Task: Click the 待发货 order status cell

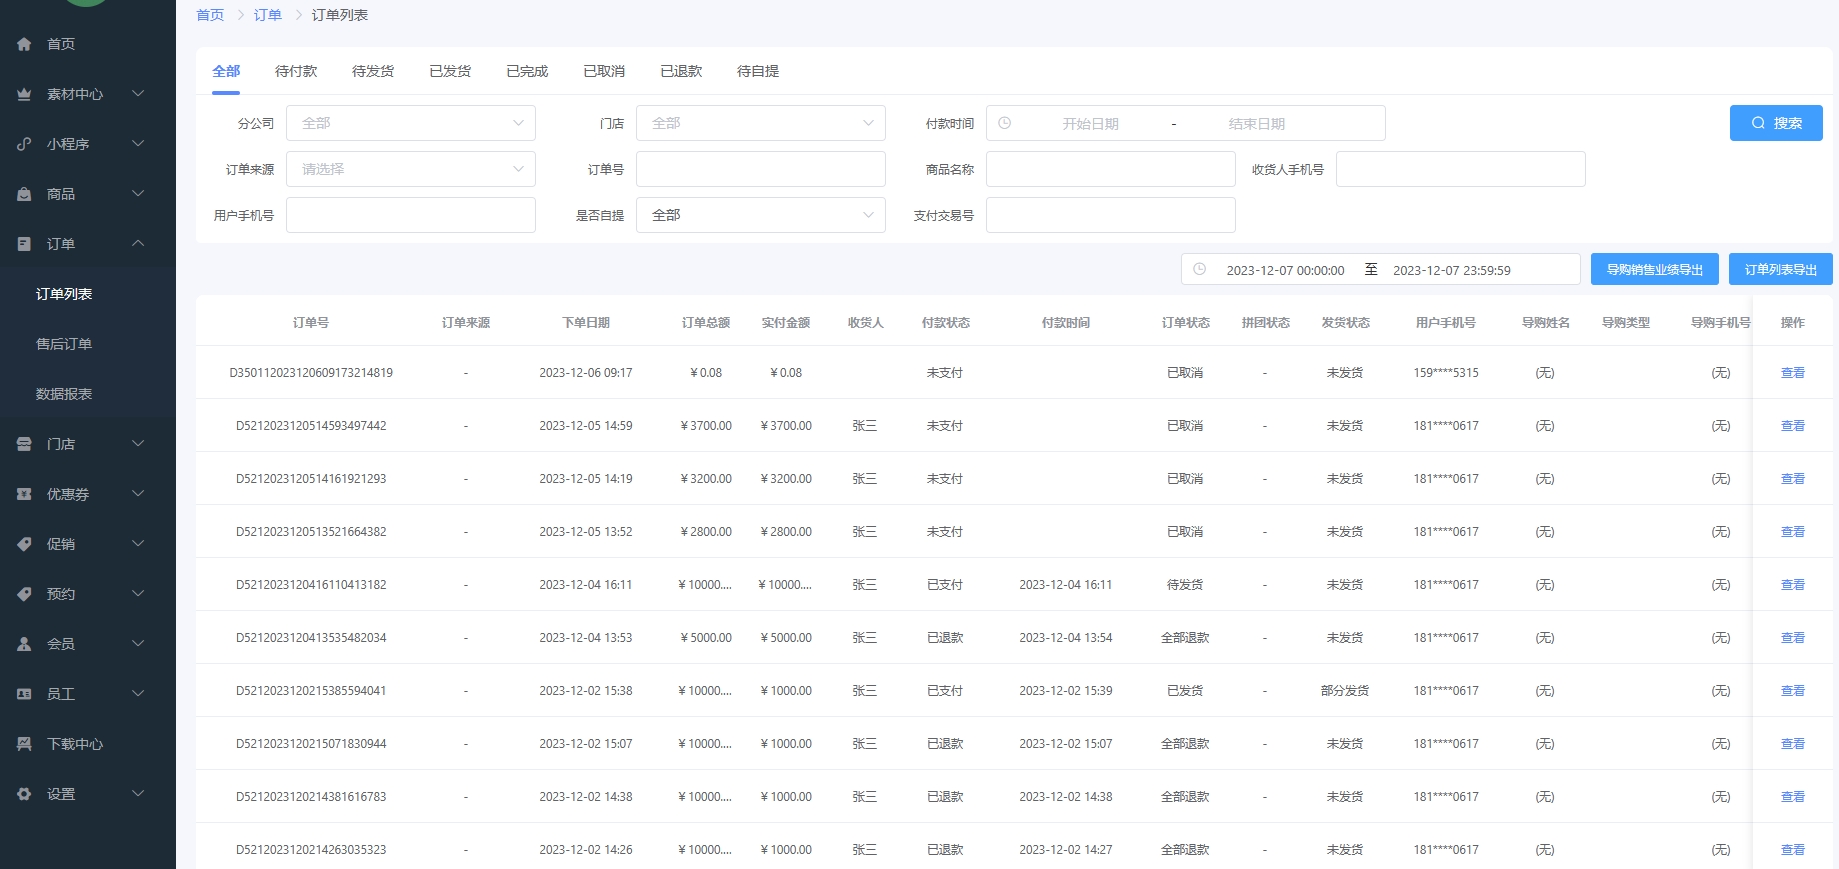Action: pyautogui.click(x=1185, y=585)
